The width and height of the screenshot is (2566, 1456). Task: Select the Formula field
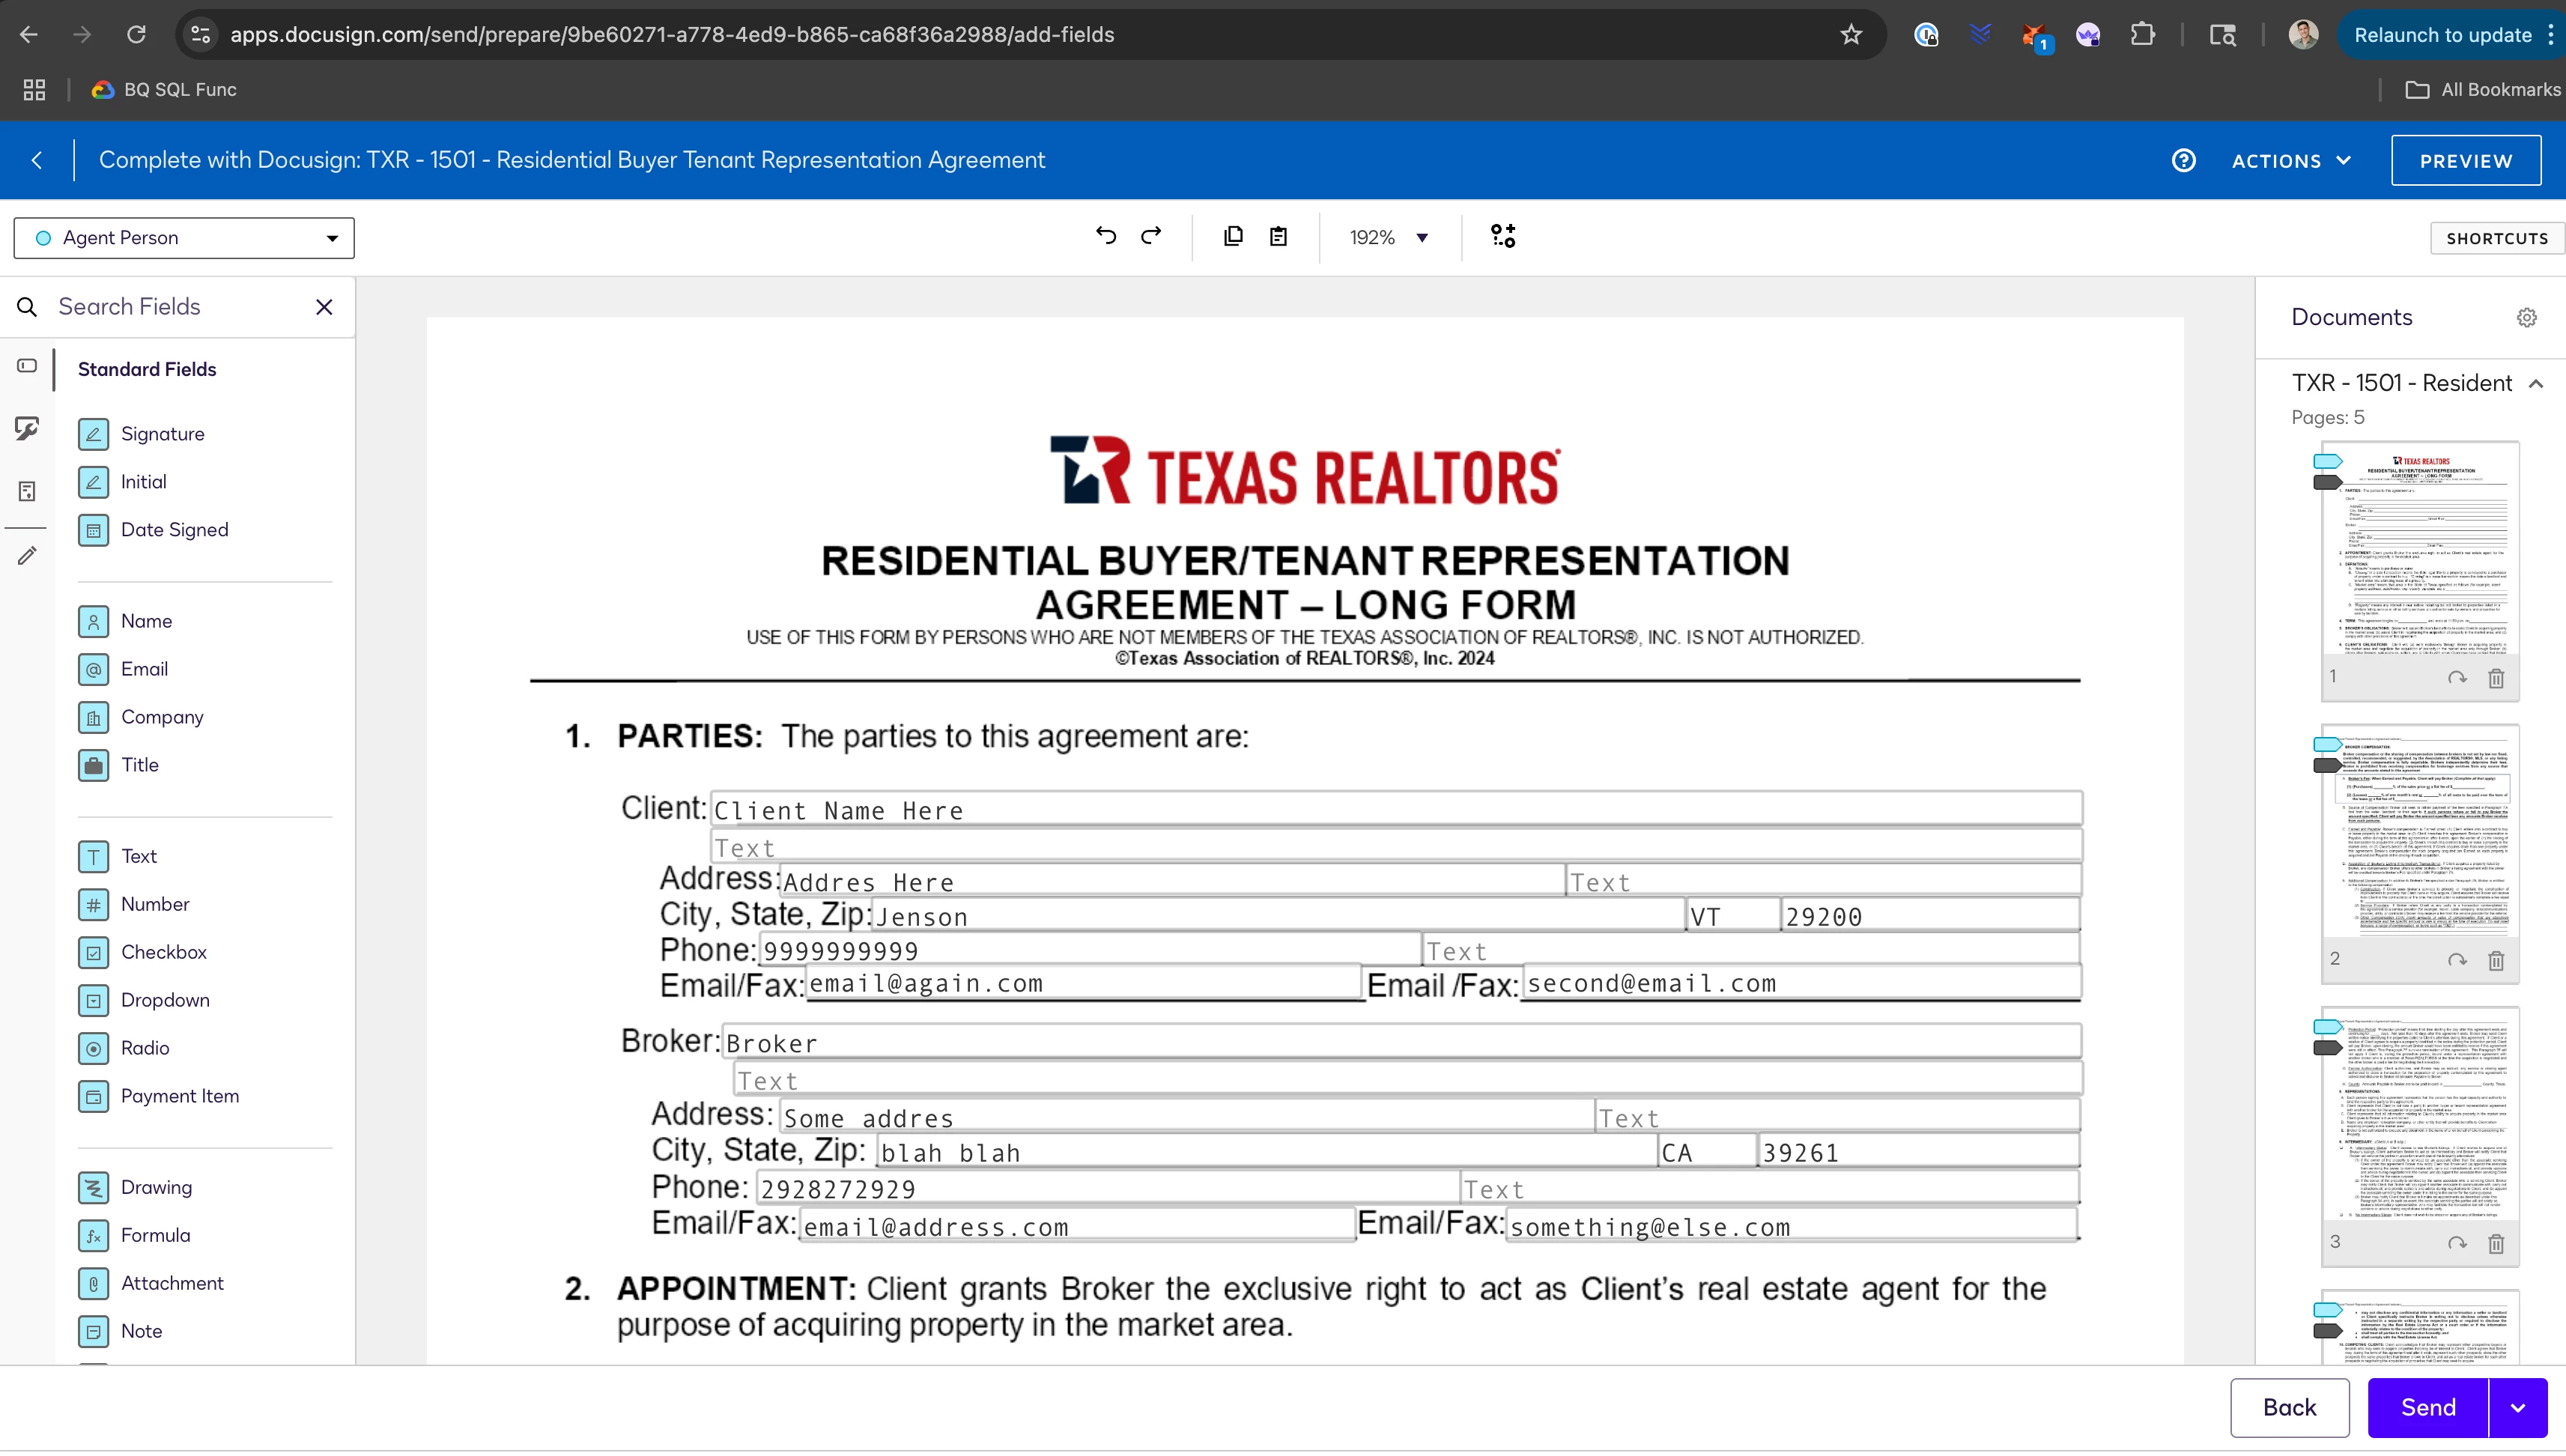coord(135,1235)
